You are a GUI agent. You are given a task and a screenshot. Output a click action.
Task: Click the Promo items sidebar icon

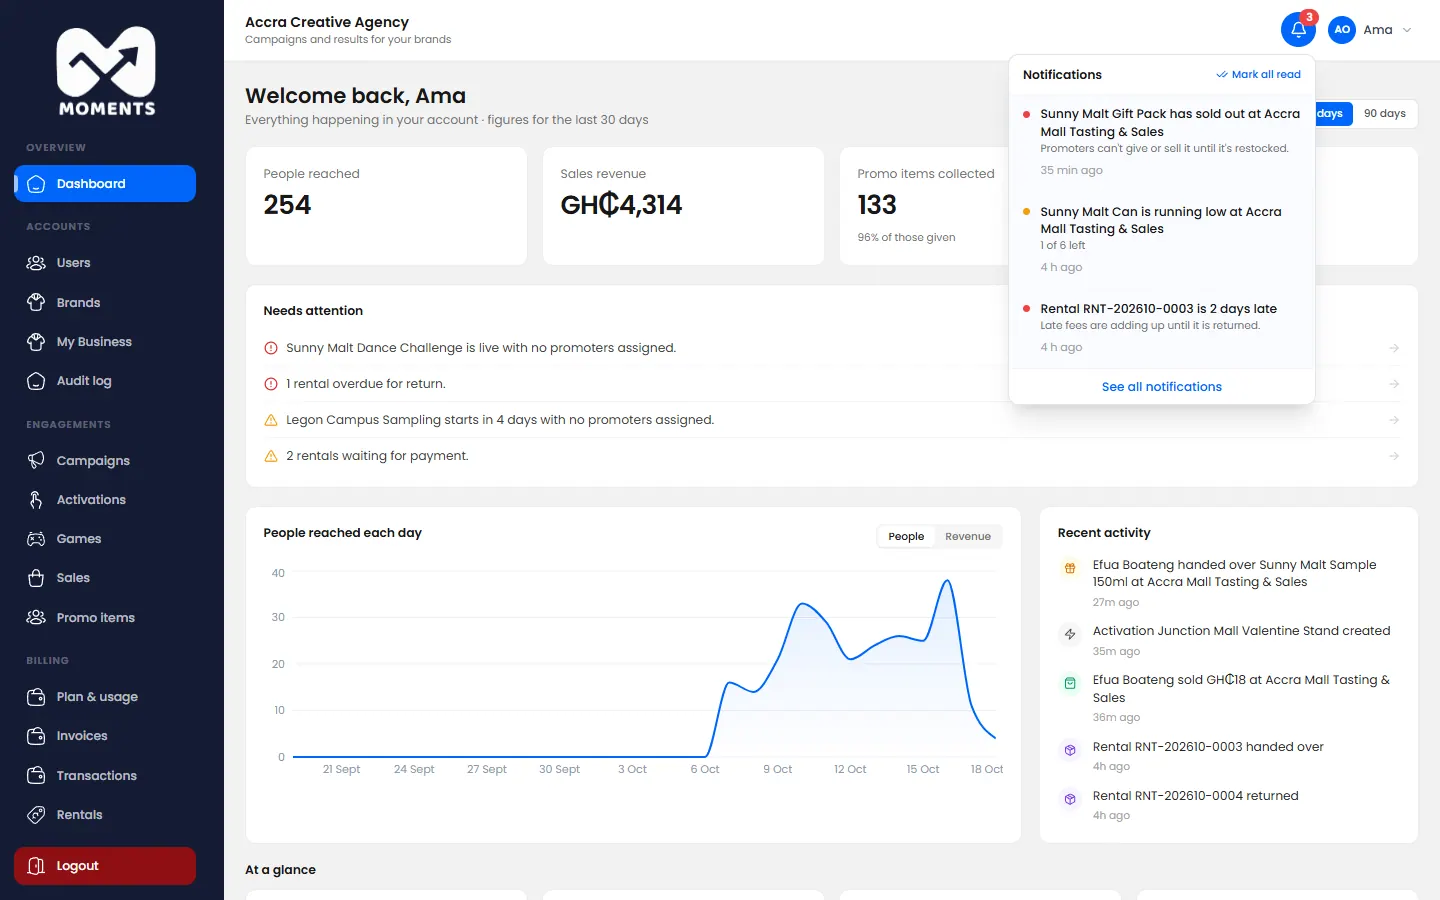(x=36, y=617)
